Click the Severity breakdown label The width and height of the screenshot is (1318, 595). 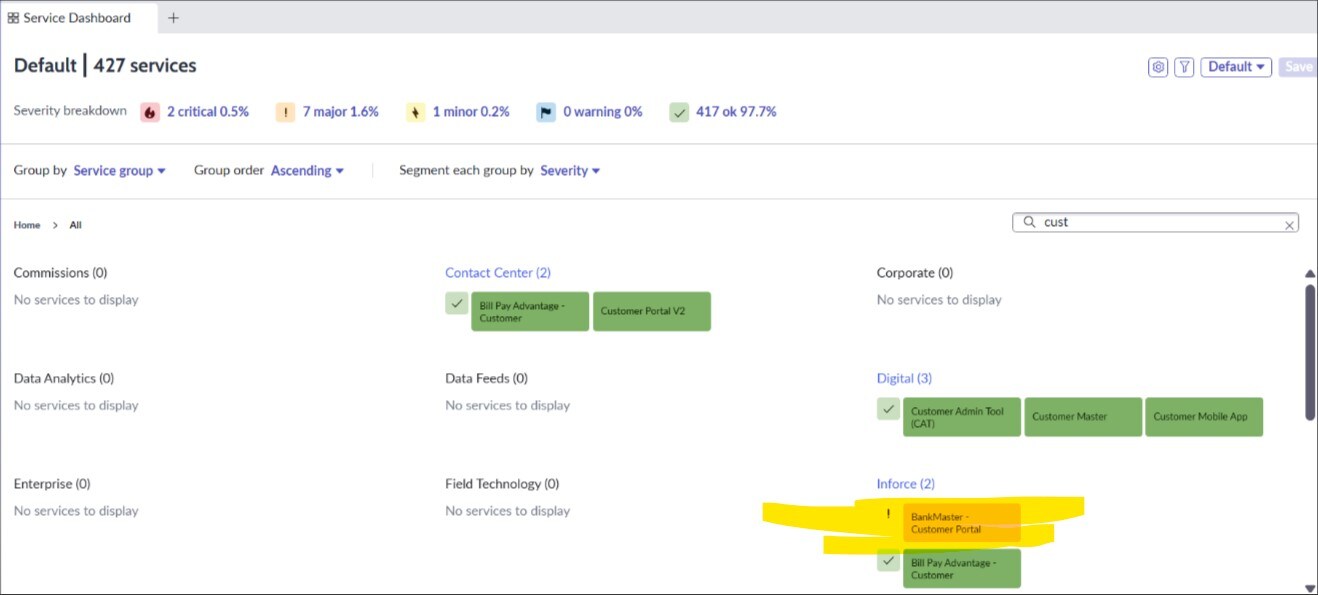[x=70, y=111]
